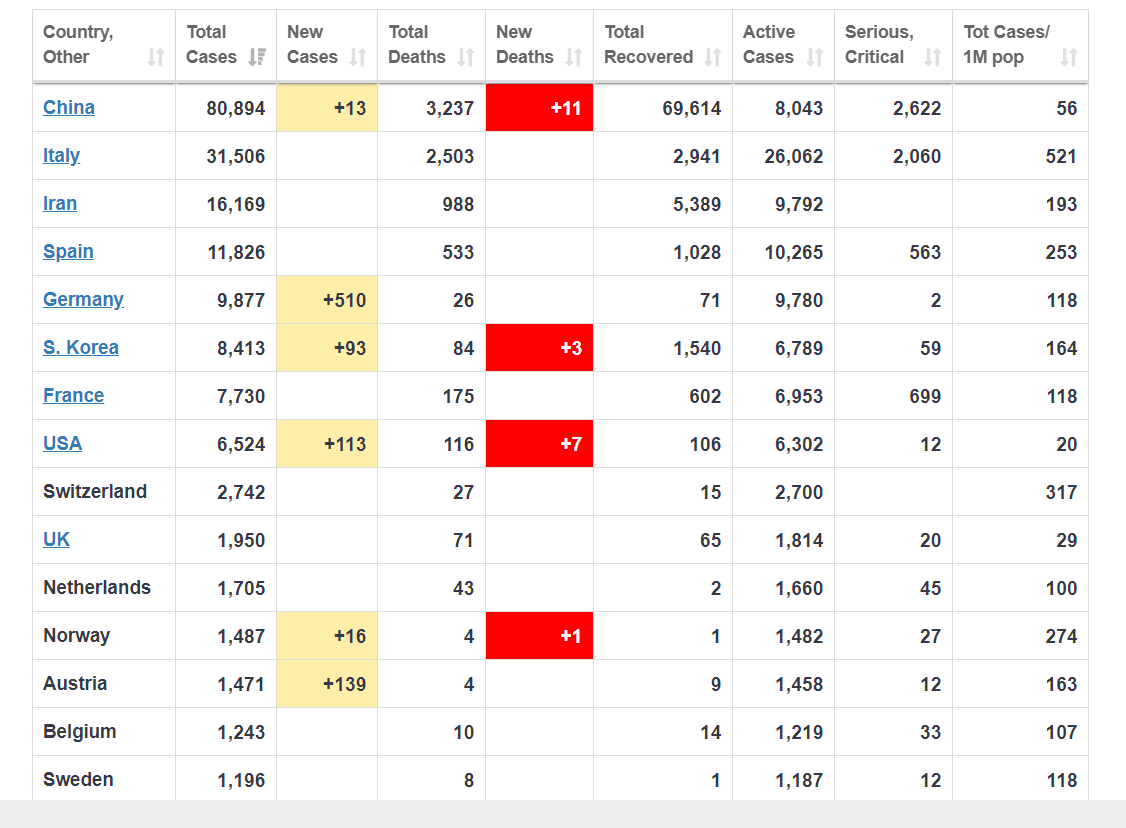Click Belgium's total cases 1,243
1126x828 pixels.
241,732
